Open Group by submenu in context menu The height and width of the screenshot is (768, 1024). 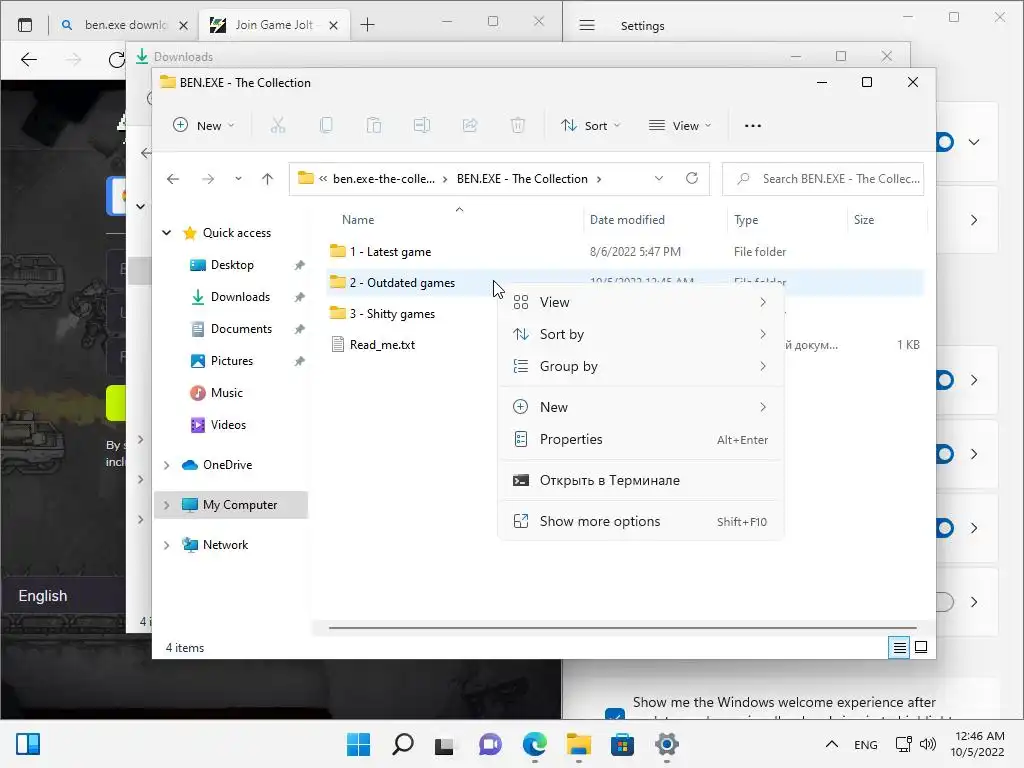coord(641,366)
